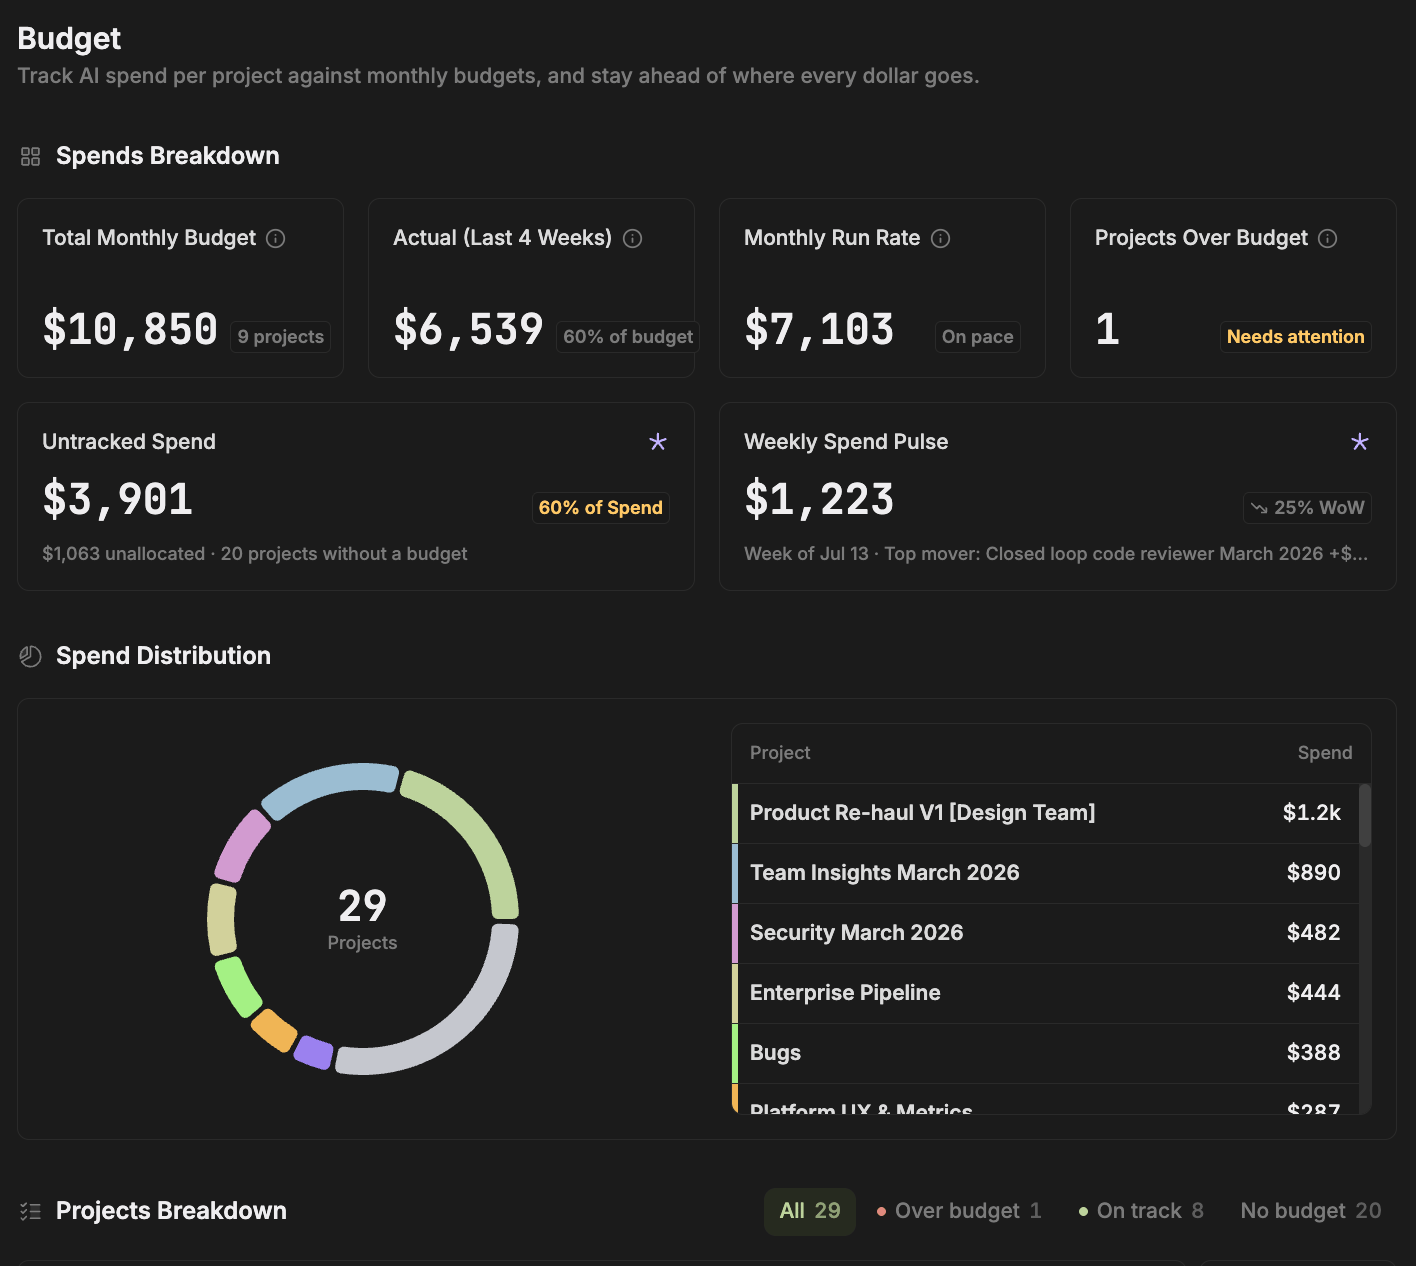This screenshot has height=1266, width=1416.
Task: Click the $6,539 actual spend amount
Action: (468, 330)
